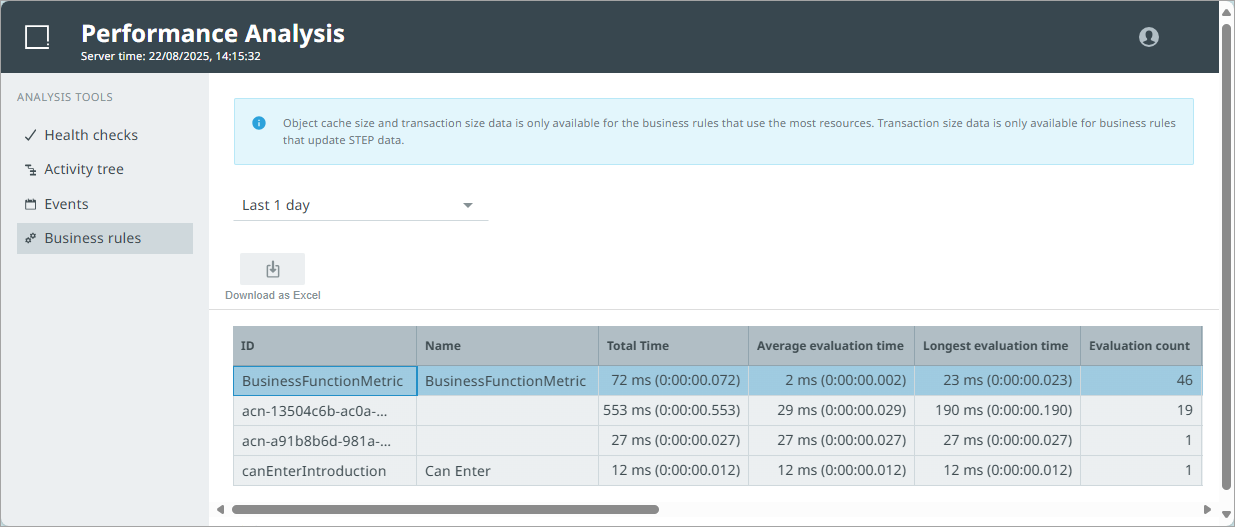Click the Download as Excel icon button
1235x527 pixels.
point(272,269)
